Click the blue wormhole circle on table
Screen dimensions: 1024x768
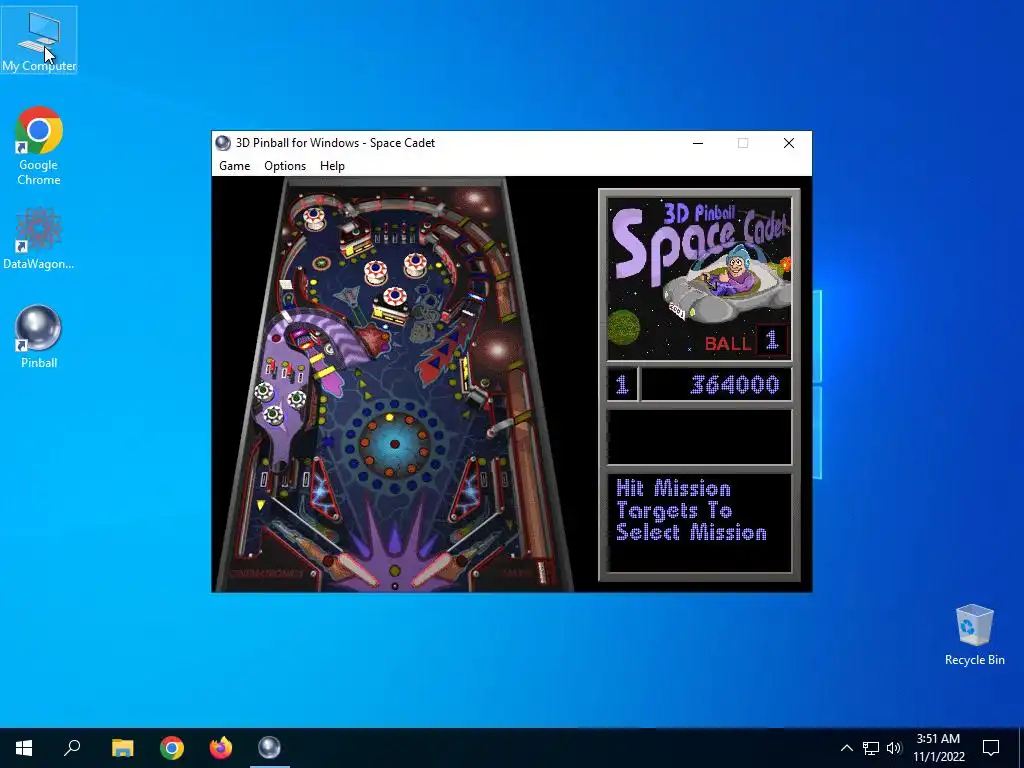(394, 445)
